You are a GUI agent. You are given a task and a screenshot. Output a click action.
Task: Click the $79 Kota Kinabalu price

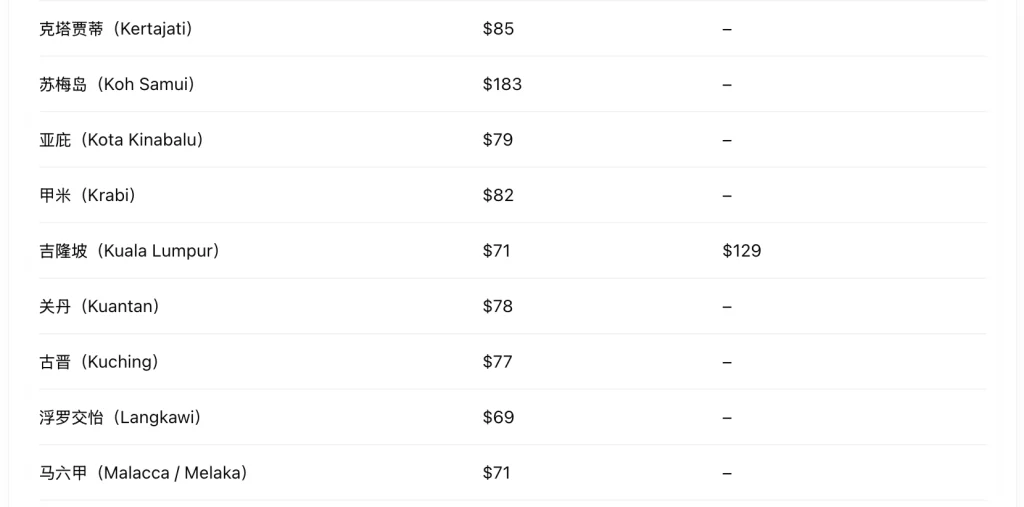coord(498,140)
